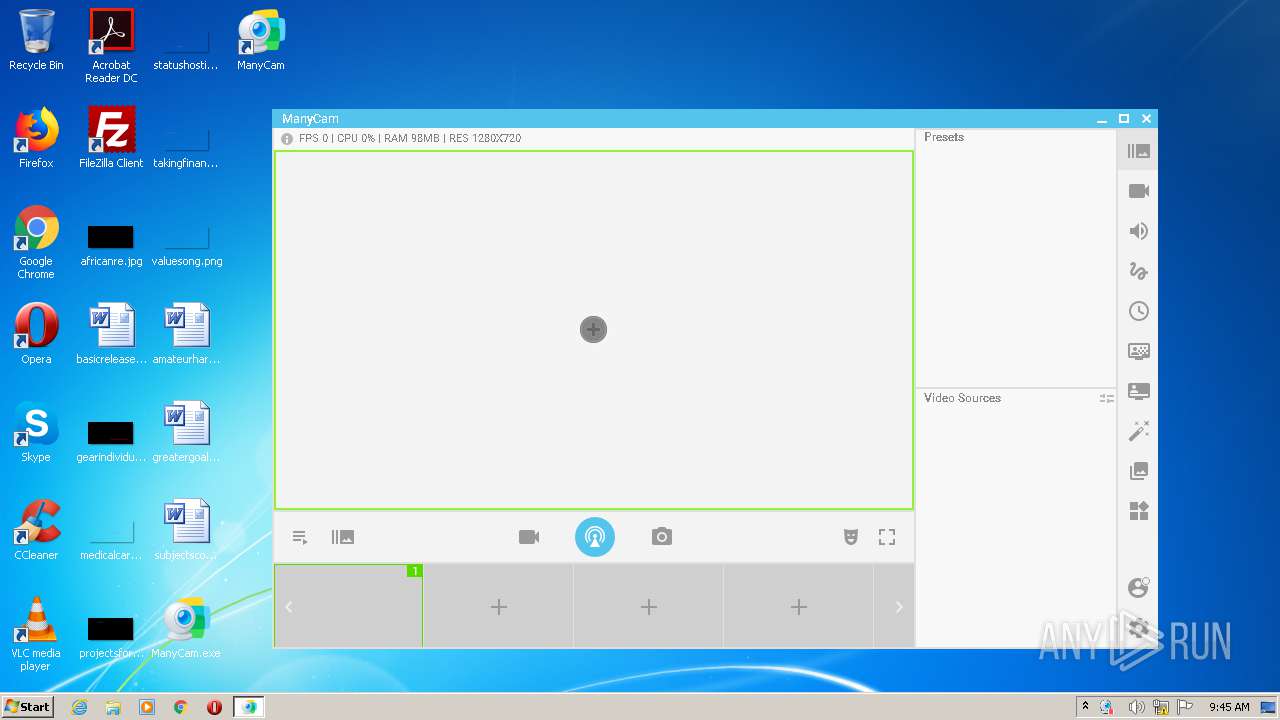Click the Presets panel heading
Image resolution: width=1280 pixels, height=720 pixels.
tap(944, 137)
